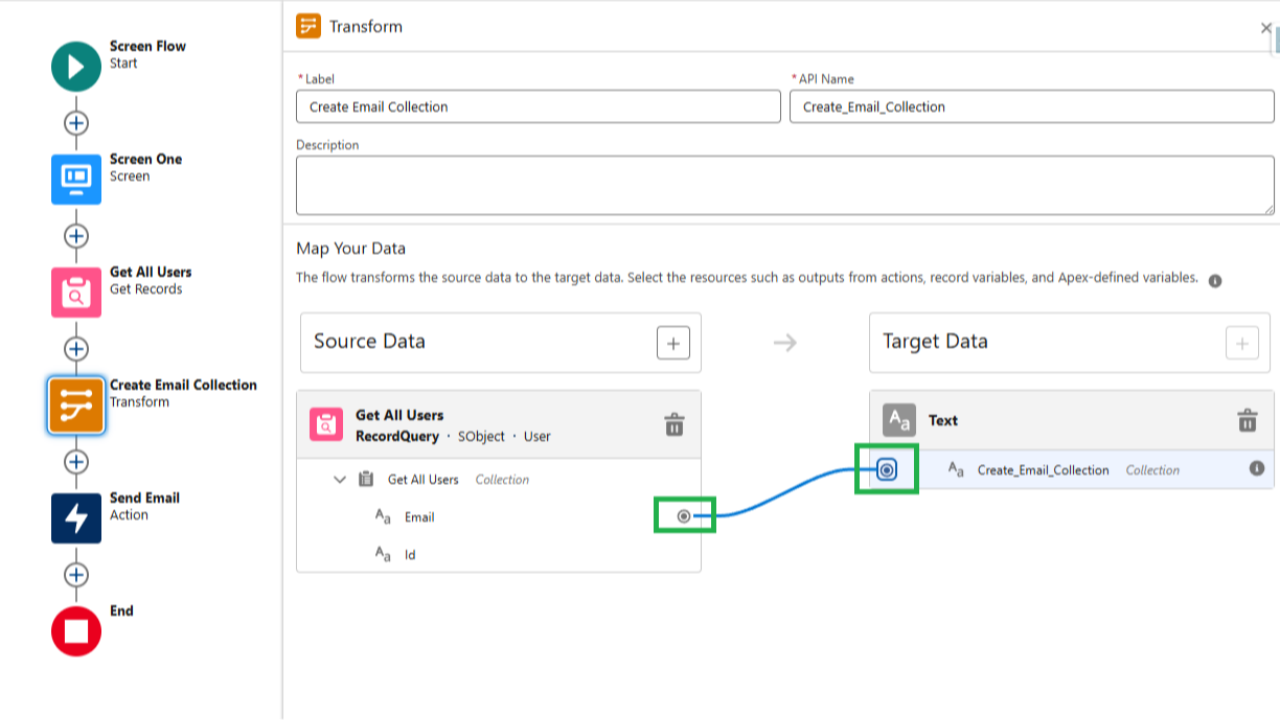Select the End node icon
This screenshot has height=720, width=1280.
point(76,631)
